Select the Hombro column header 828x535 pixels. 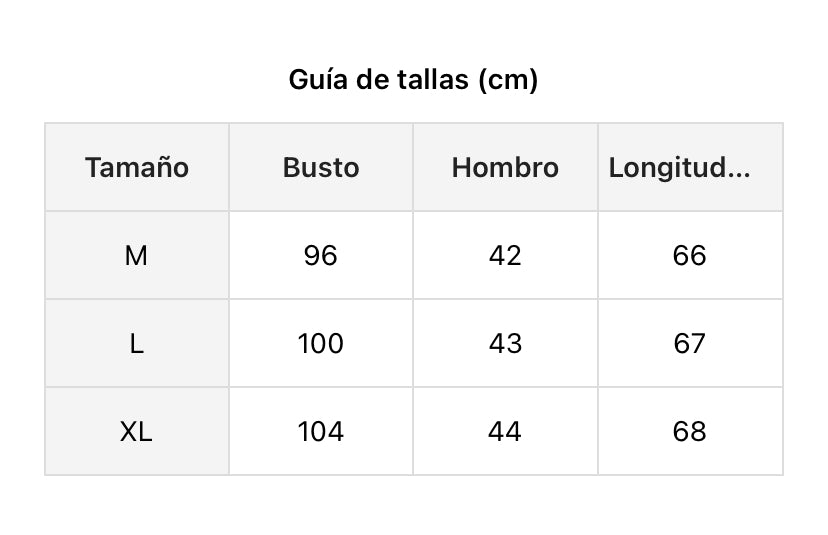pos(505,167)
